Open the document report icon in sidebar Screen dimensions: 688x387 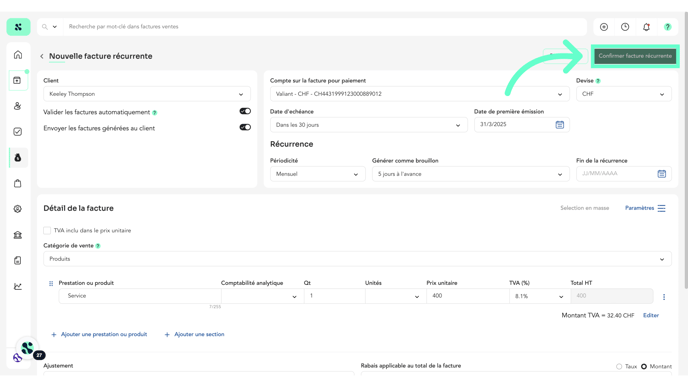18,261
